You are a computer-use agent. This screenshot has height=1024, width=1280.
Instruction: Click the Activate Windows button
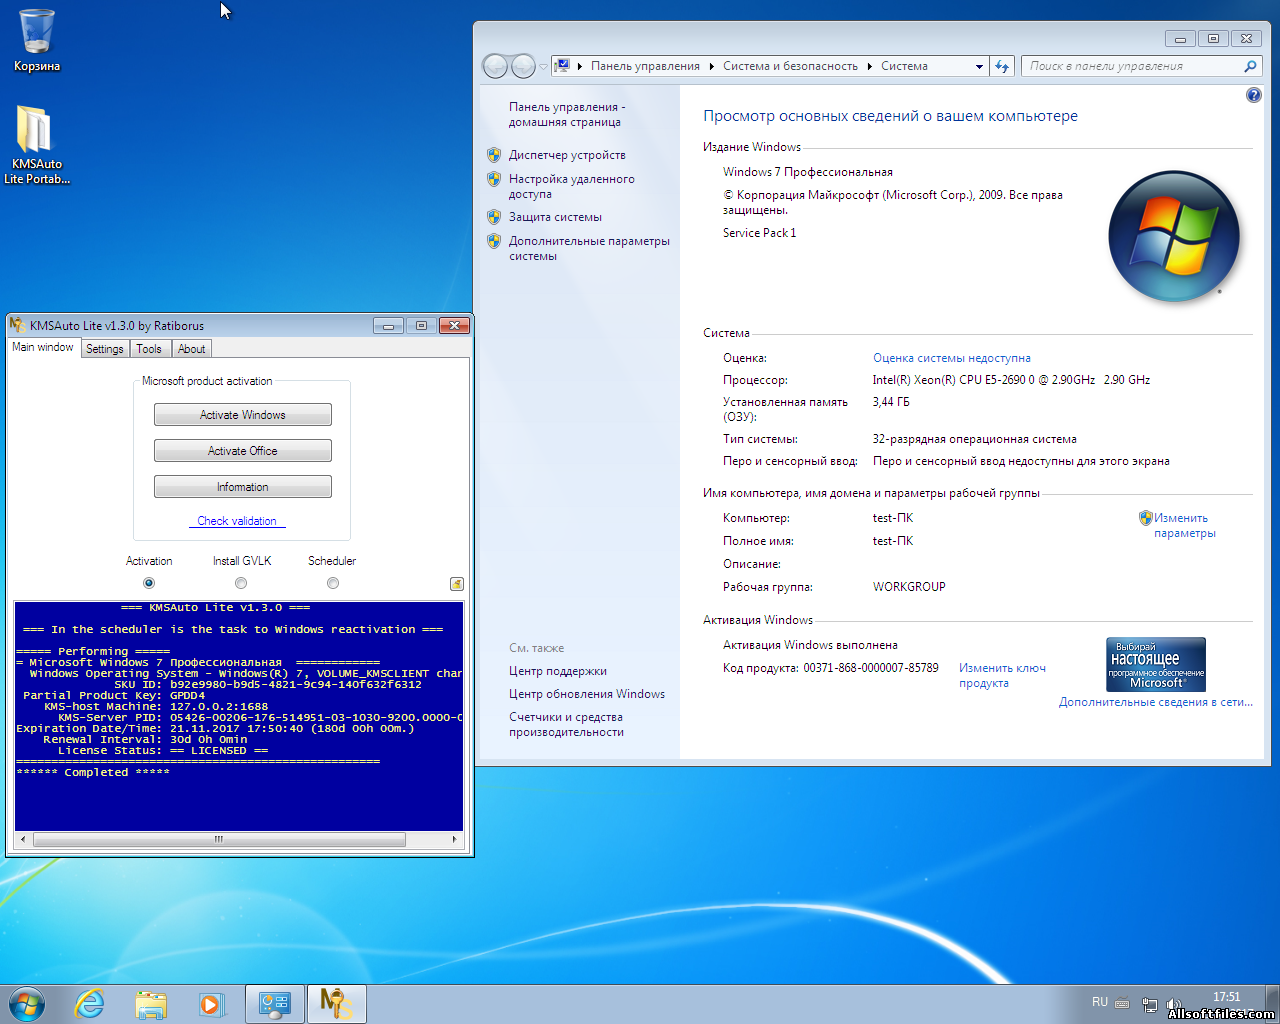tap(243, 415)
